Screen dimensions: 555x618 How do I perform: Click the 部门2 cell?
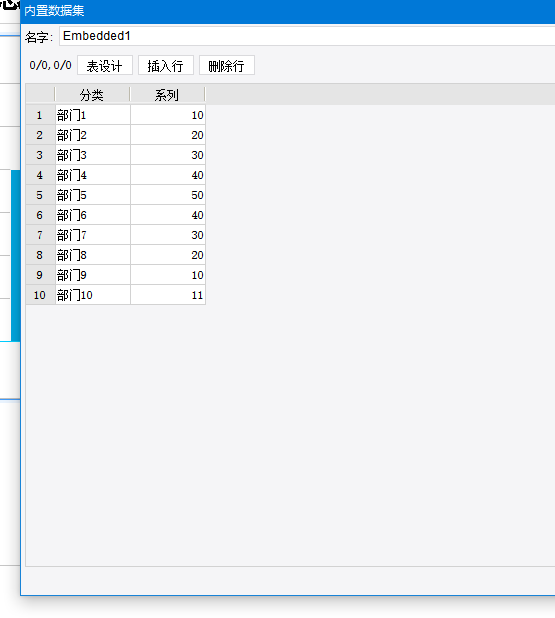pos(93,135)
